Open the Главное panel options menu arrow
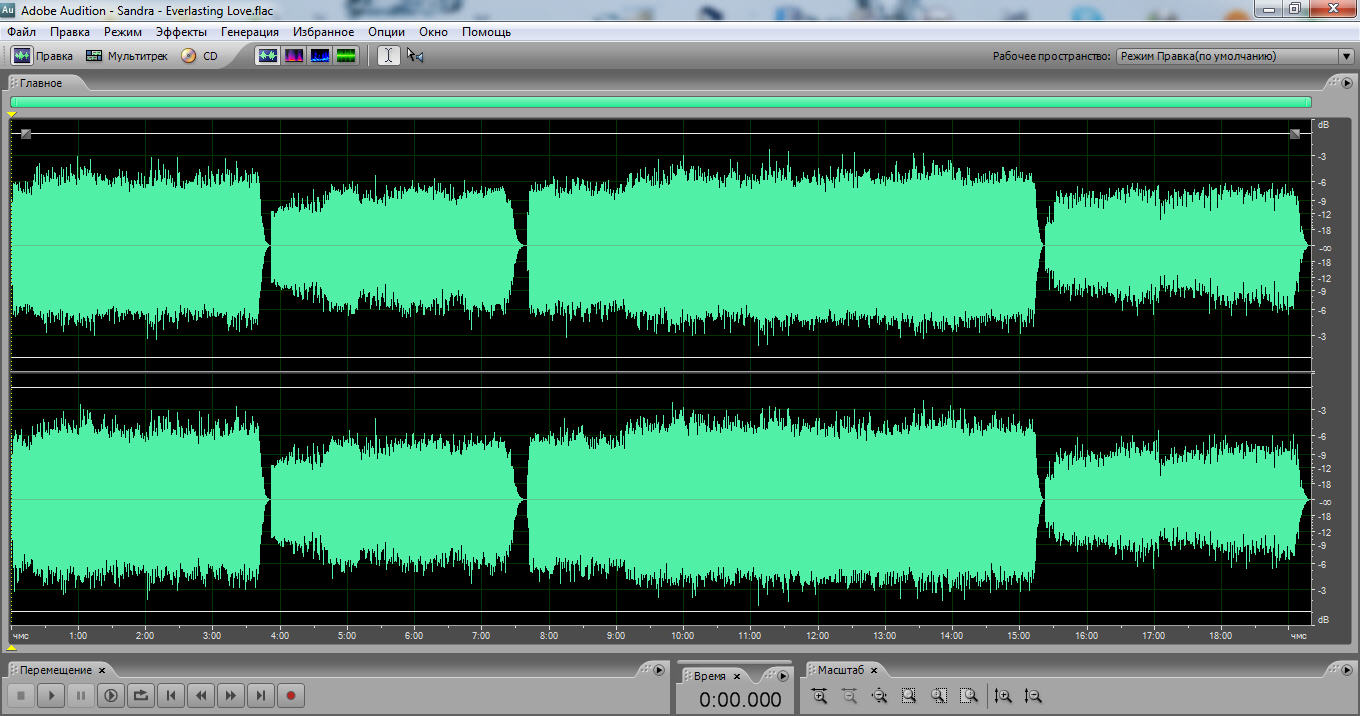This screenshot has width=1360, height=716. point(1346,83)
